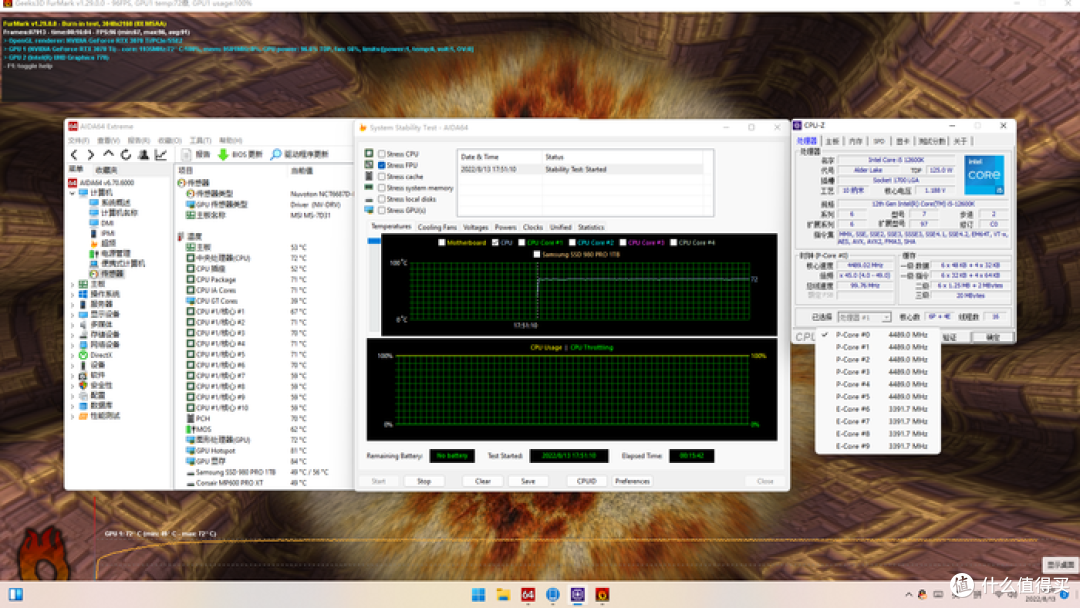Switch to the Voltages tab
Viewport: 1080px width, 608px height.
coord(475,227)
